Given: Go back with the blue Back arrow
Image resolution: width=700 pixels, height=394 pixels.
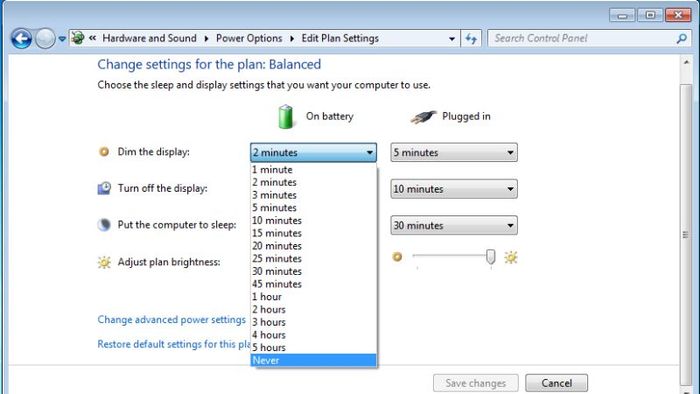Looking at the screenshot, I should coord(21,38).
